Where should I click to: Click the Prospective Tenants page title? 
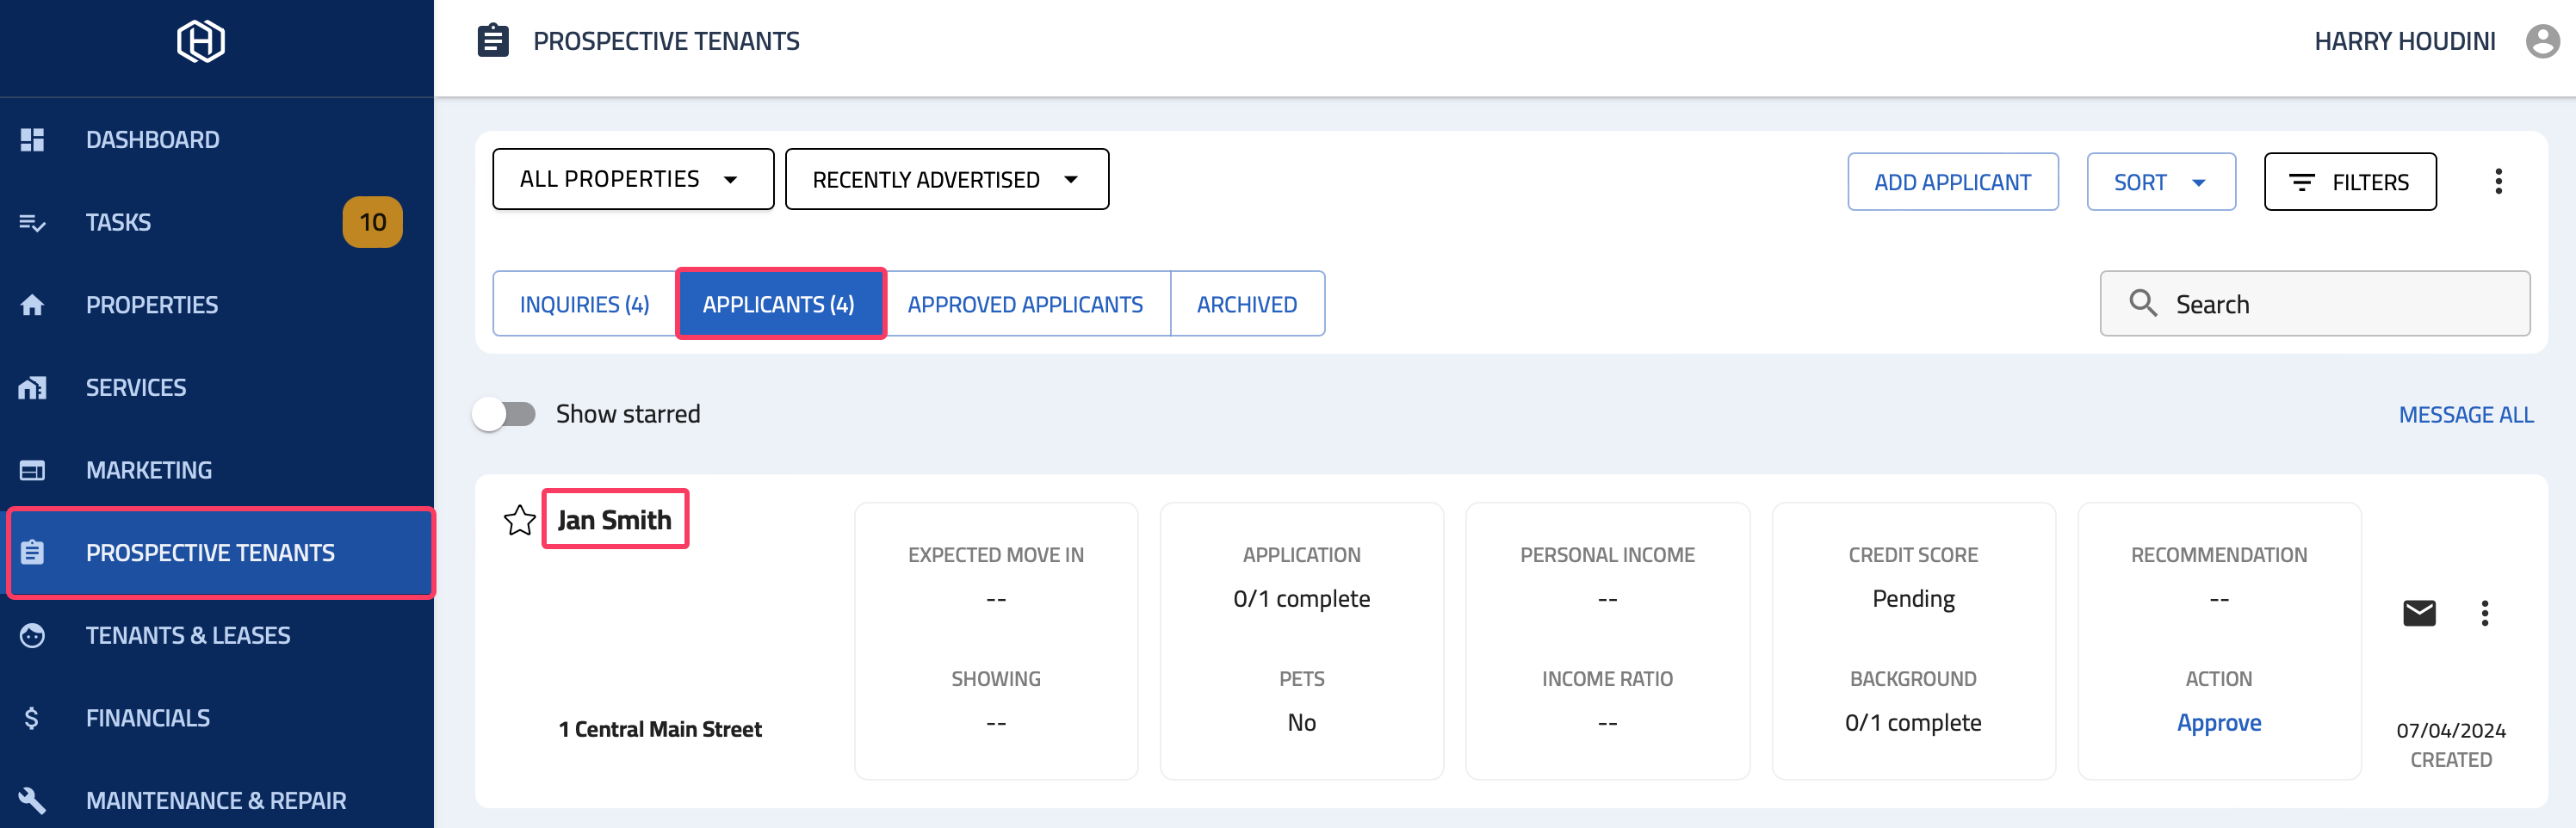coord(666,41)
